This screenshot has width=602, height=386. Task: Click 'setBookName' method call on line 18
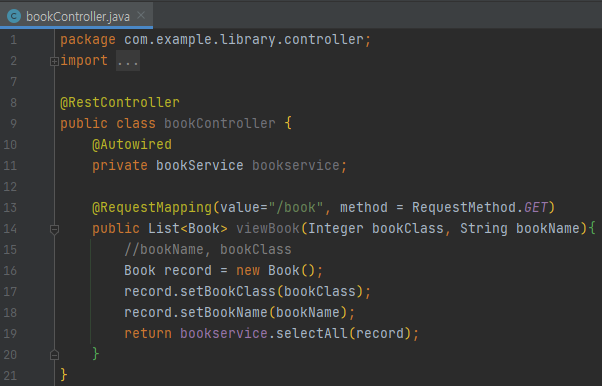coord(223,313)
